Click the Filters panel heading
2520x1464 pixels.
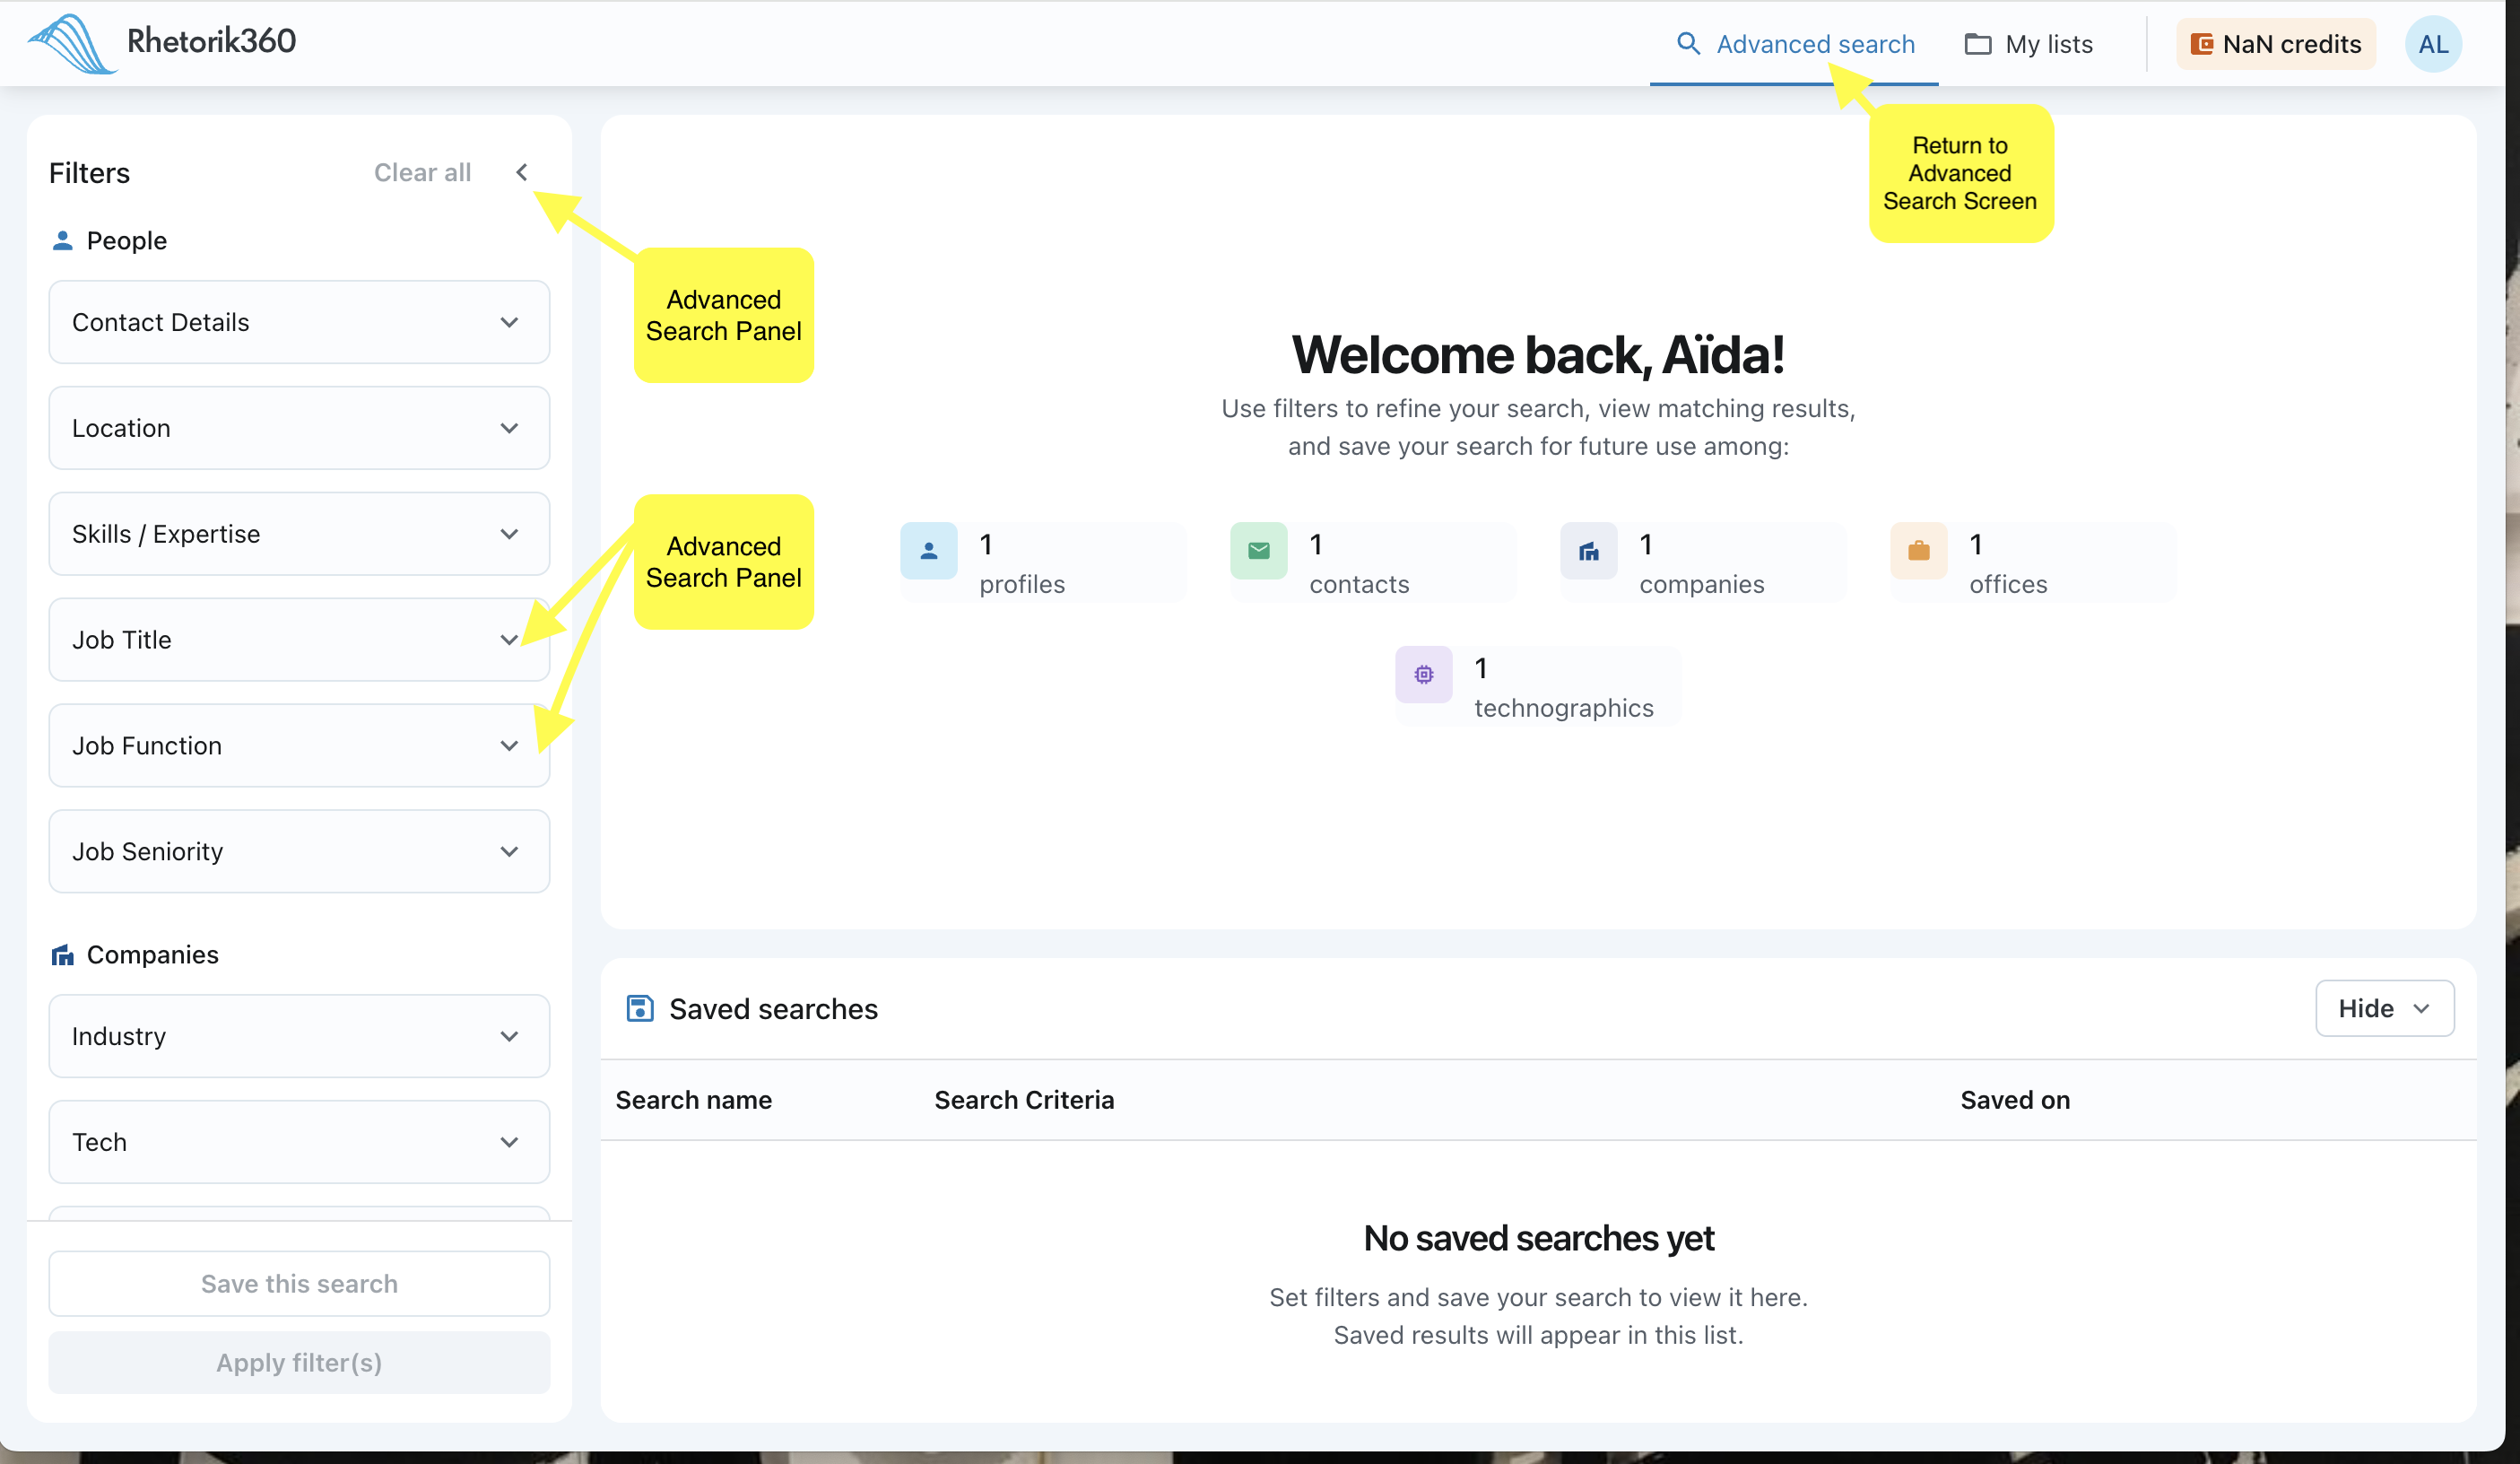tap(89, 173)
